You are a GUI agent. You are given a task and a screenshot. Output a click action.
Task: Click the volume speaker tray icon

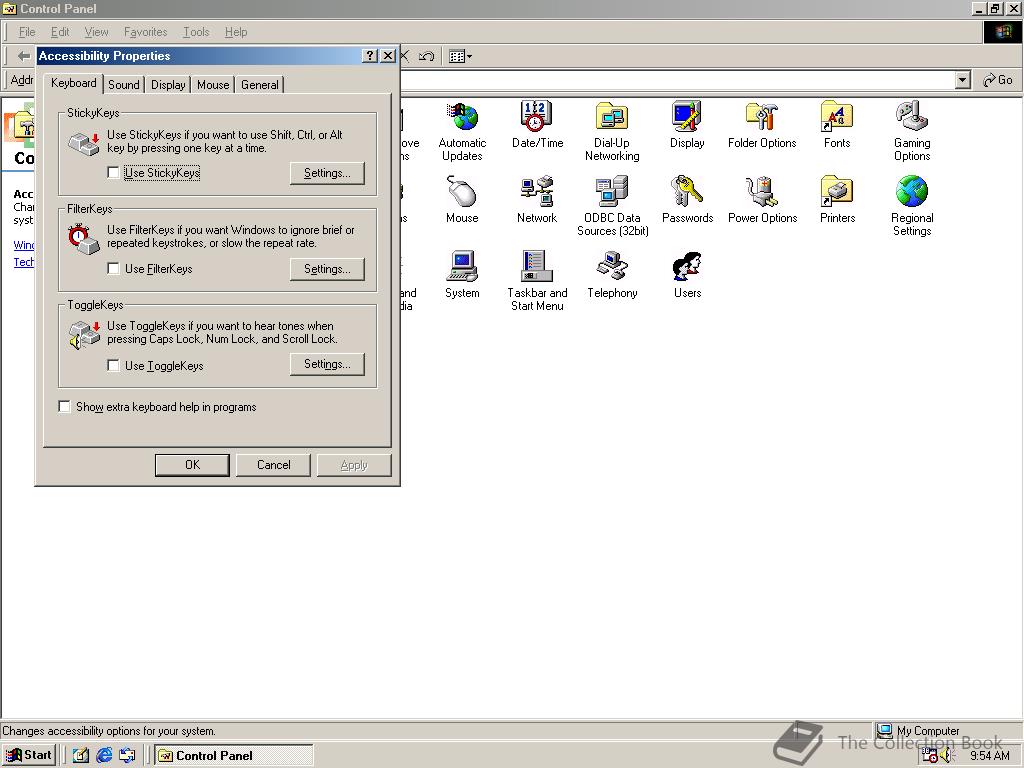[x=948, y=756]
